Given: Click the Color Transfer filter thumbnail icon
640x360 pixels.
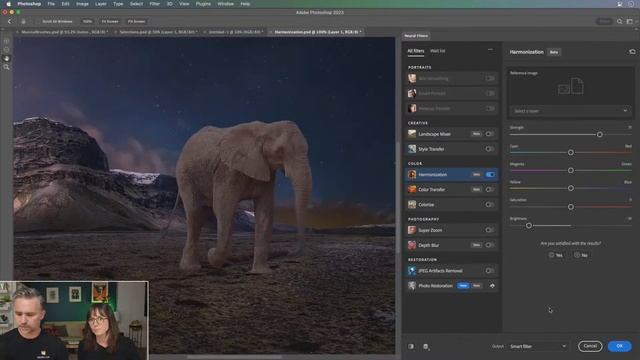Looking at the screenshot, I should [x=412, y=189].
